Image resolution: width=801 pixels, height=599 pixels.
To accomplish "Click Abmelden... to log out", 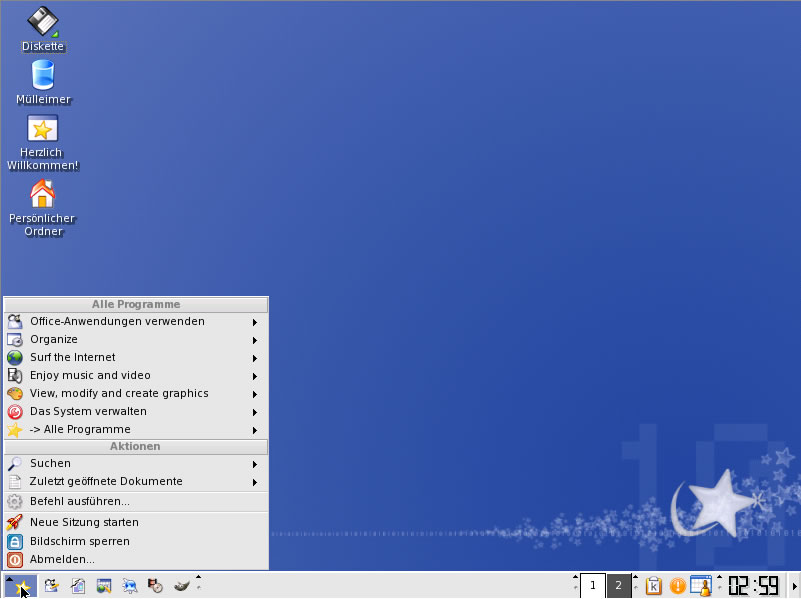I will (x=62, y=560).
